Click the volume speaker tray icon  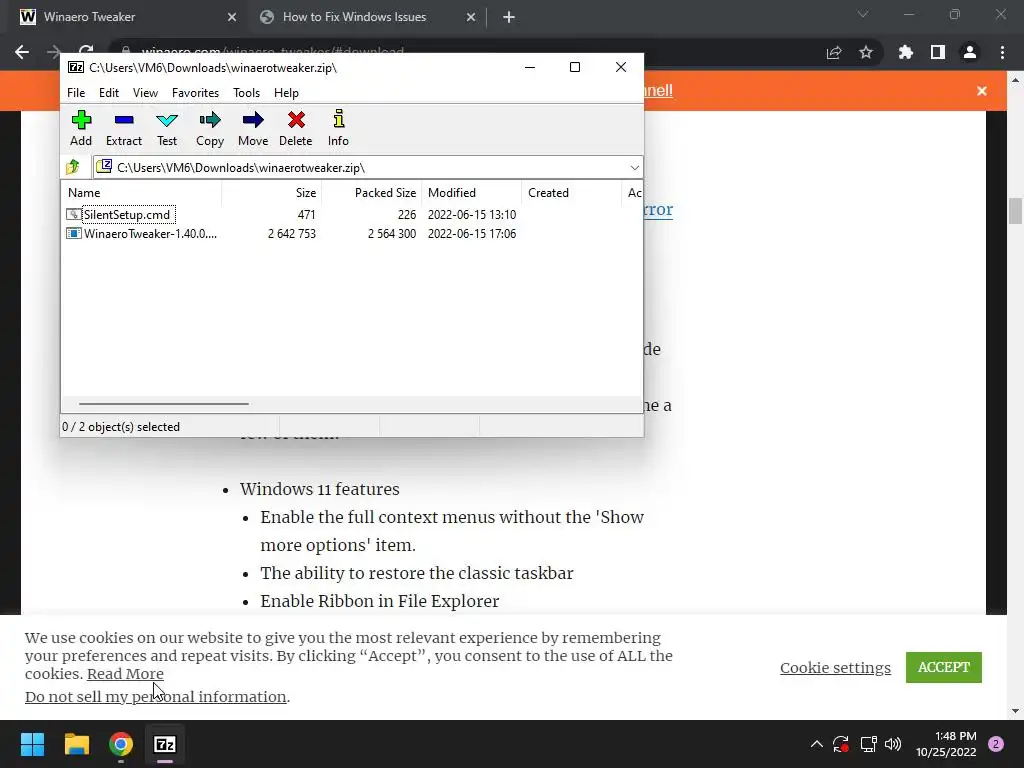point(893,744)
